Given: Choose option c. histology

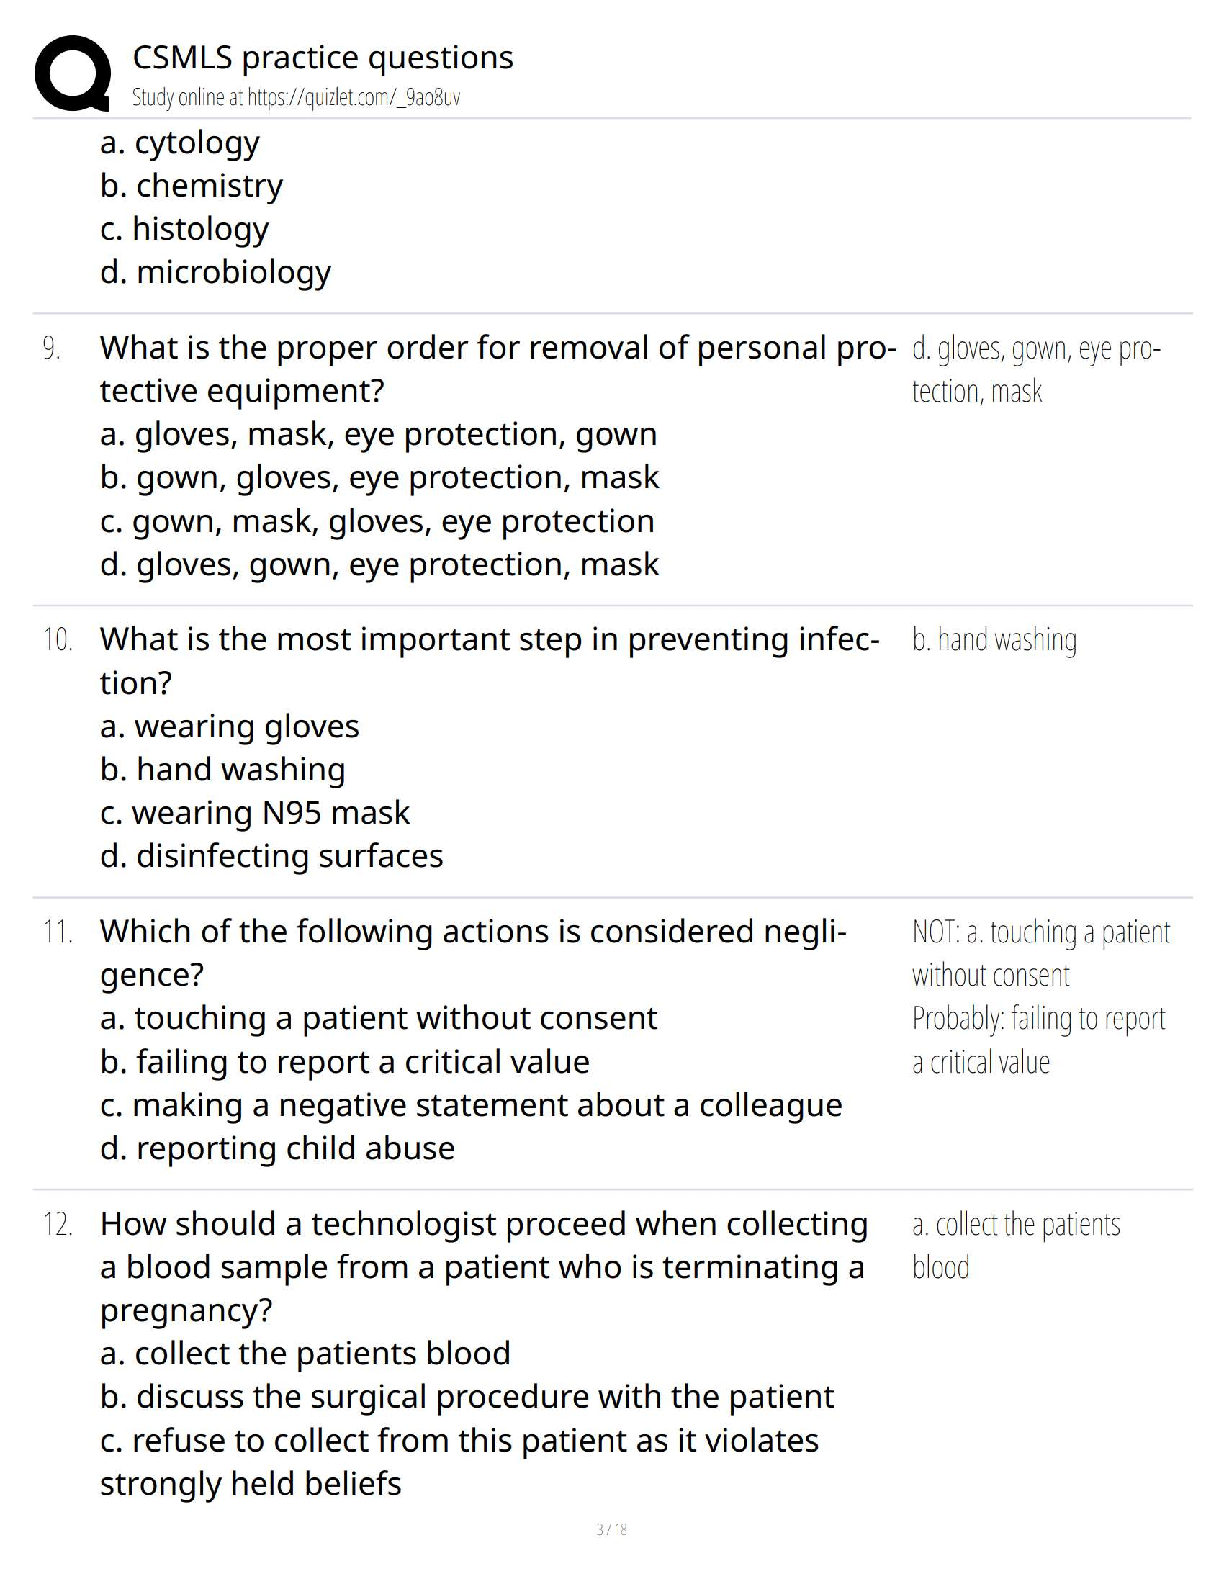Looking at the screenshot, I should (184, 229).
